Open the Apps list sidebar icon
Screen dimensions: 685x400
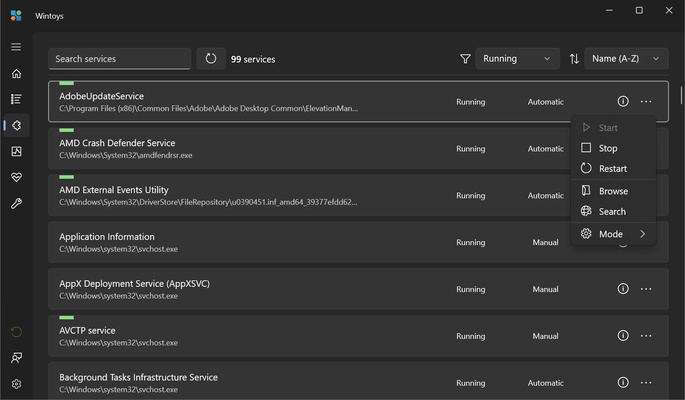click(x=16, y=99)
